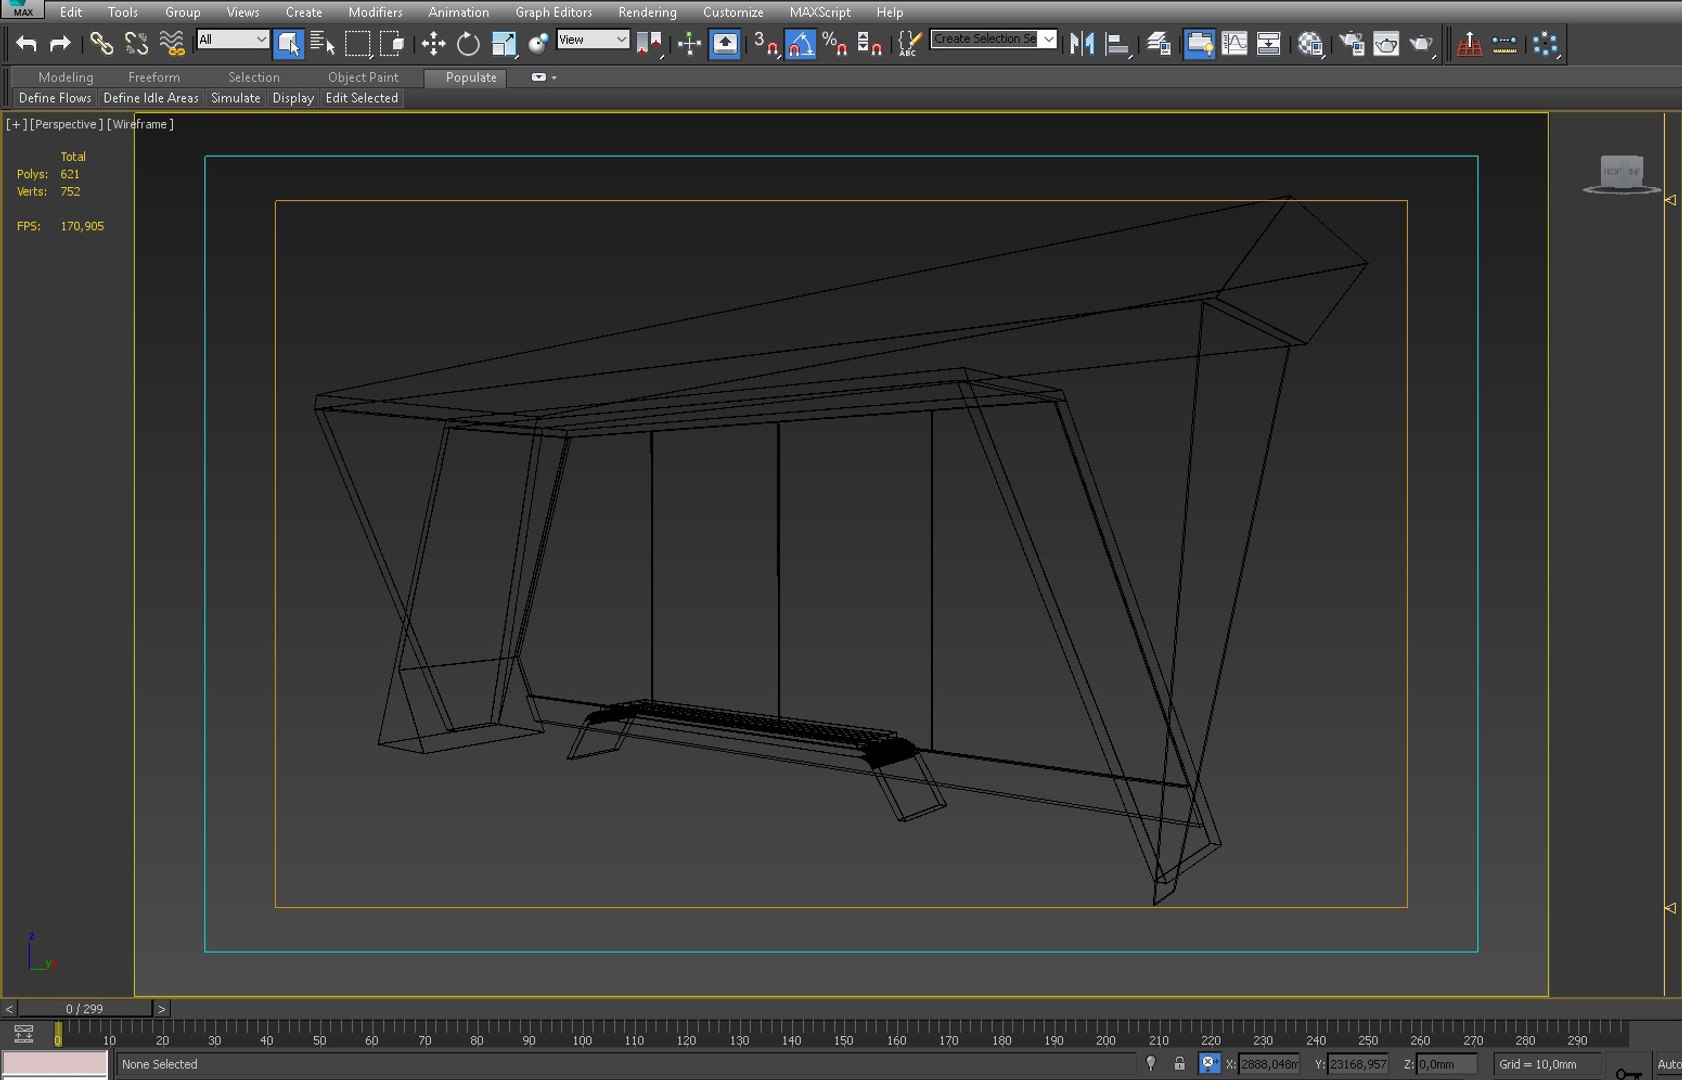
Task: Switch to the Modeling ribbon tab
Action: point(66,77)
